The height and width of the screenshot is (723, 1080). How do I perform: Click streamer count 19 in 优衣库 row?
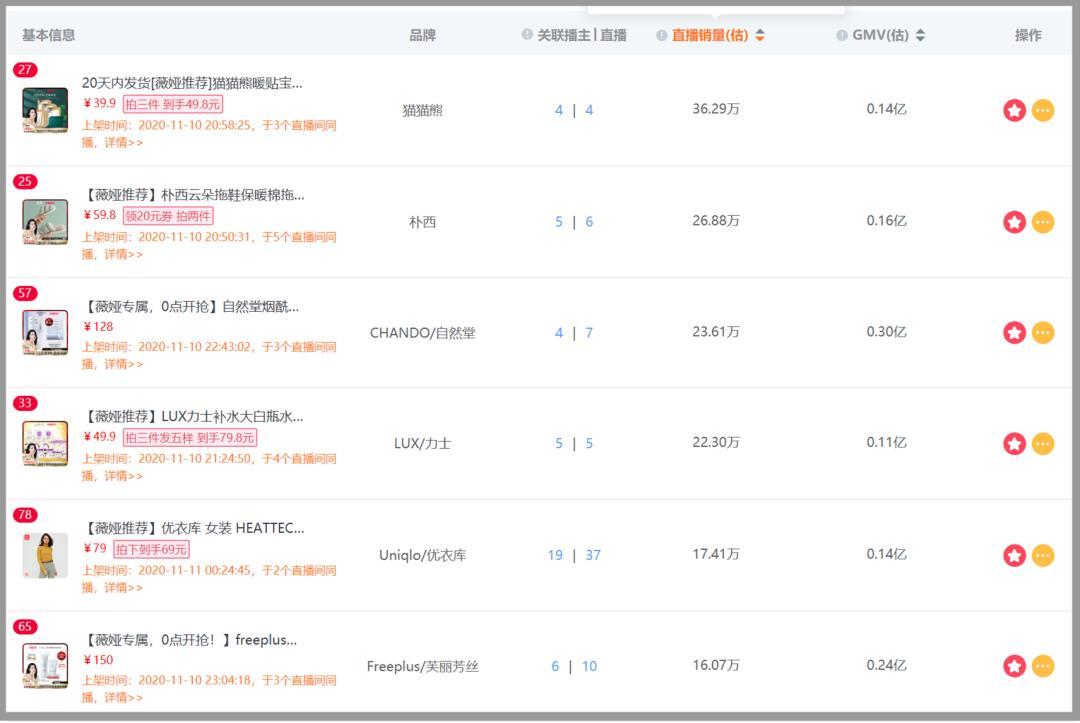pos(555,555)
